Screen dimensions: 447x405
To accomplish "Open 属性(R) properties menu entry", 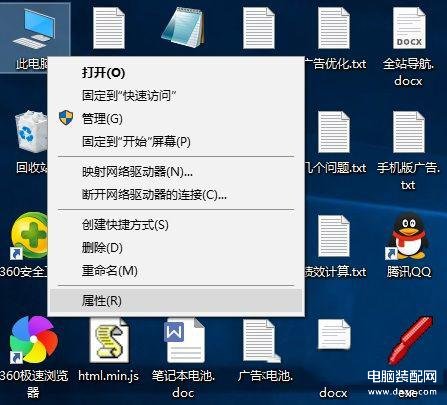I will [176, 301].
